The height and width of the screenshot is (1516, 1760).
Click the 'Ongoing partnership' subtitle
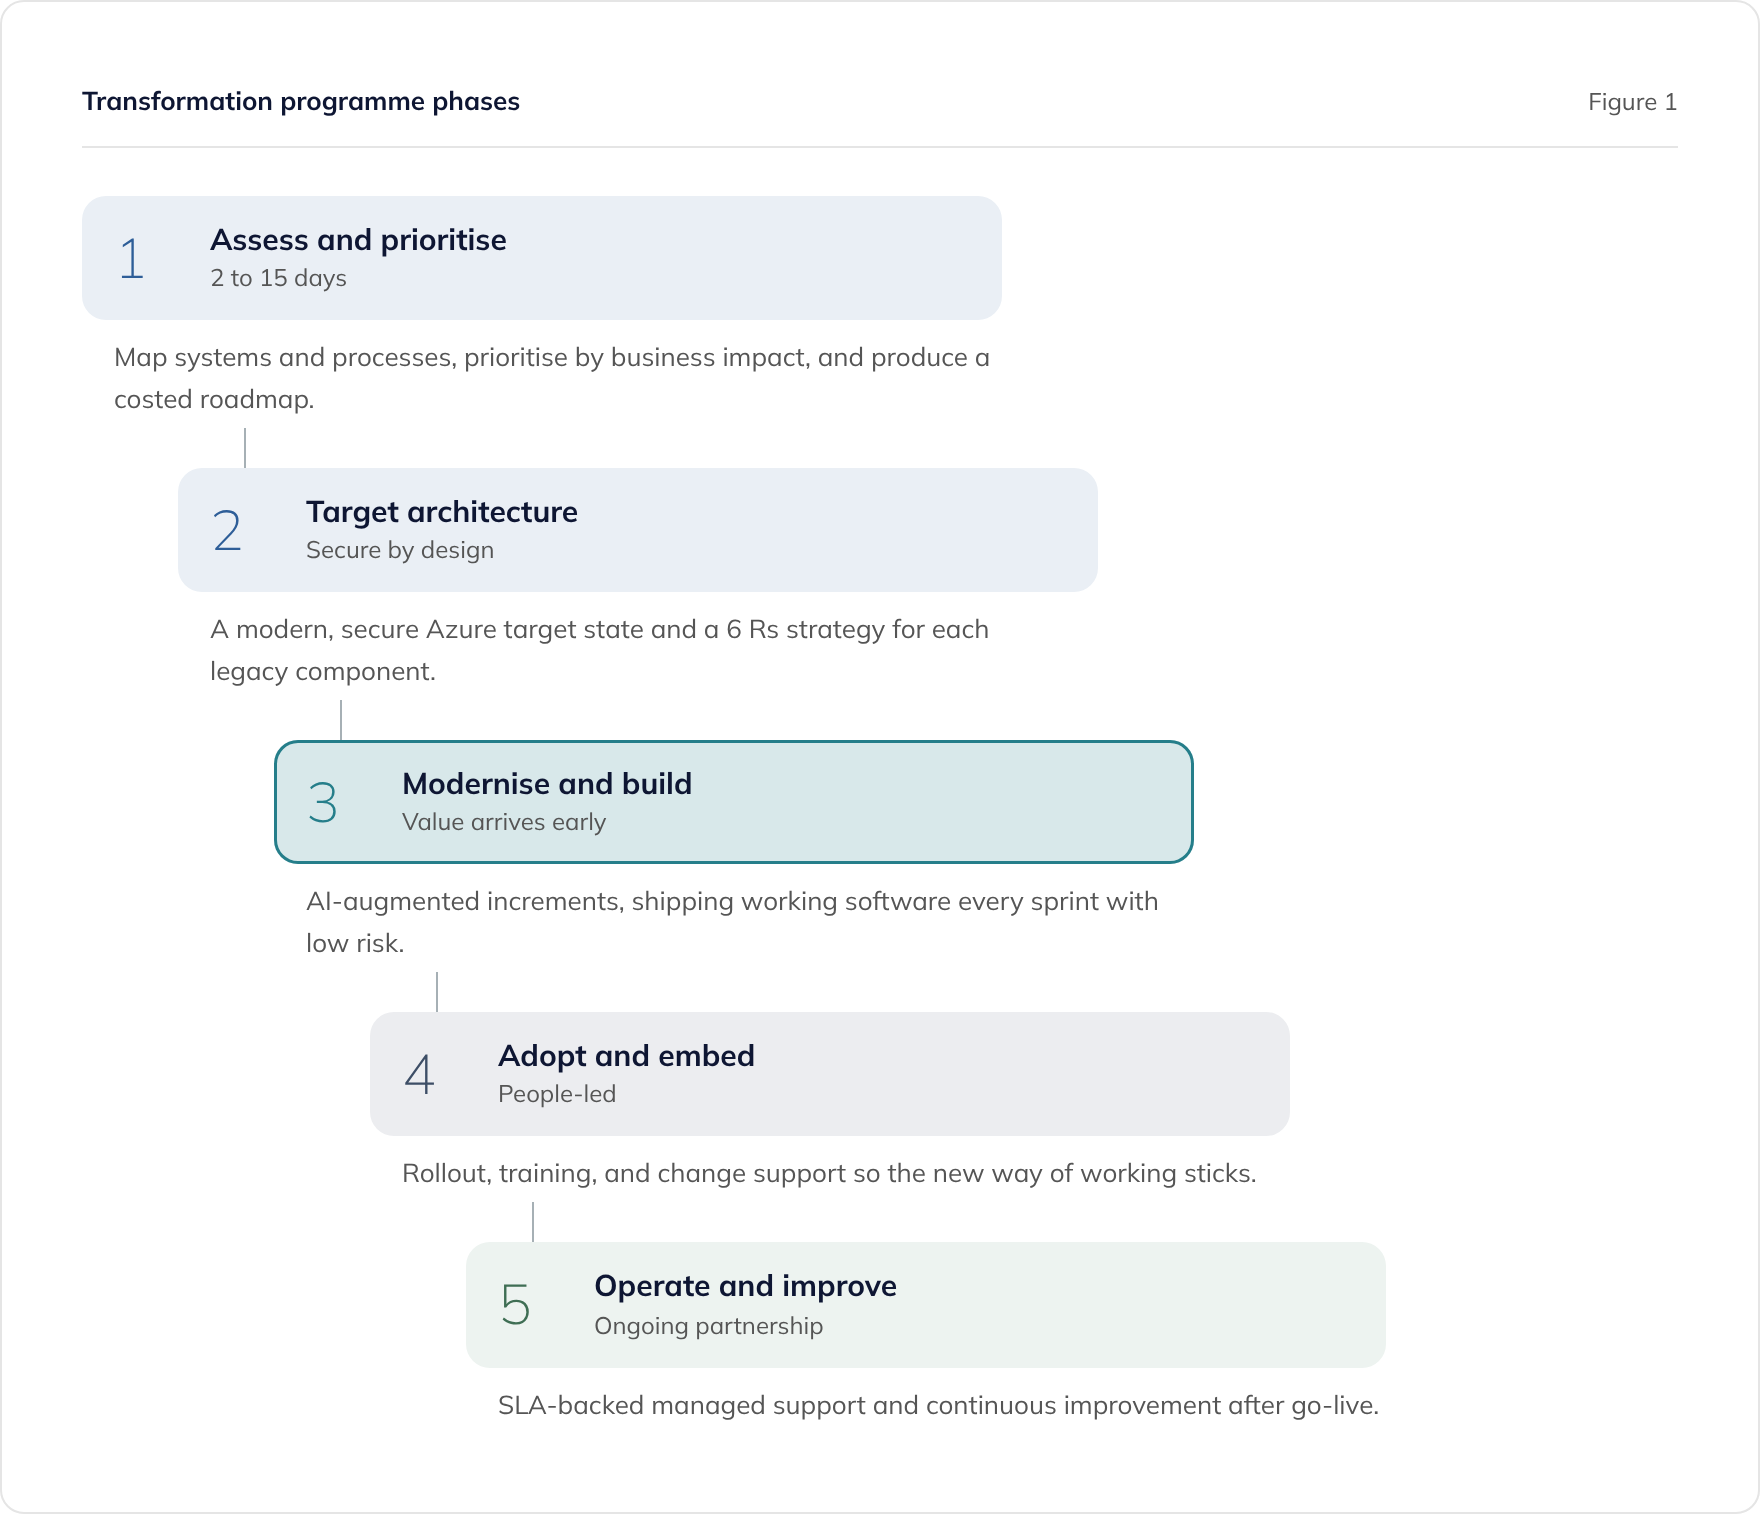708,1326
